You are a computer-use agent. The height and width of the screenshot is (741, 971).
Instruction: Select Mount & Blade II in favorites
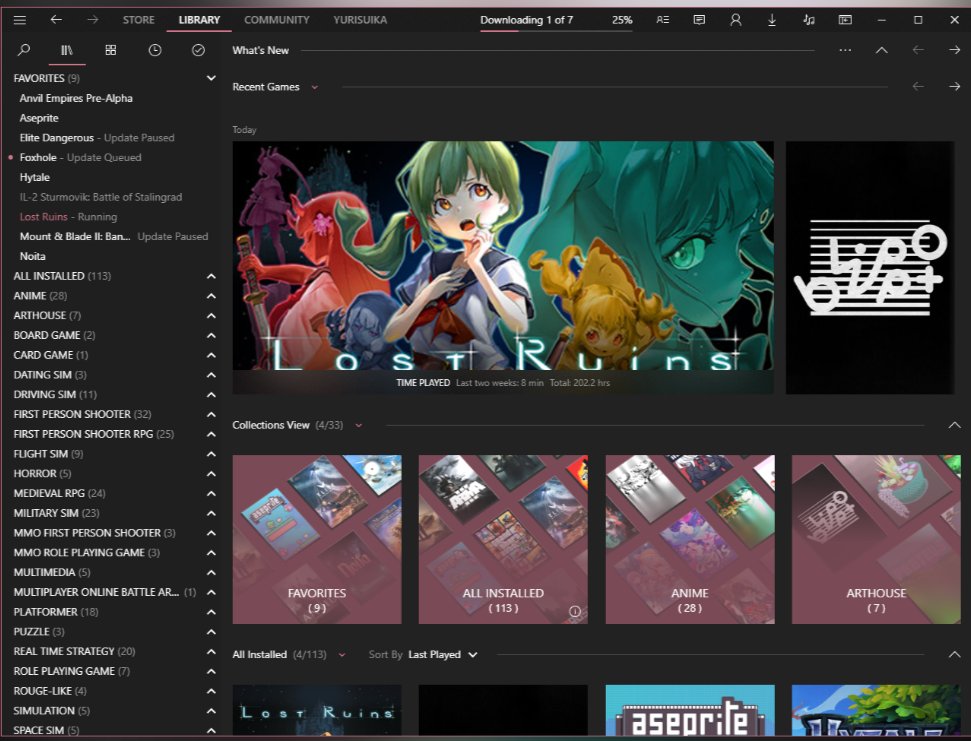click(x=75, y=236)
